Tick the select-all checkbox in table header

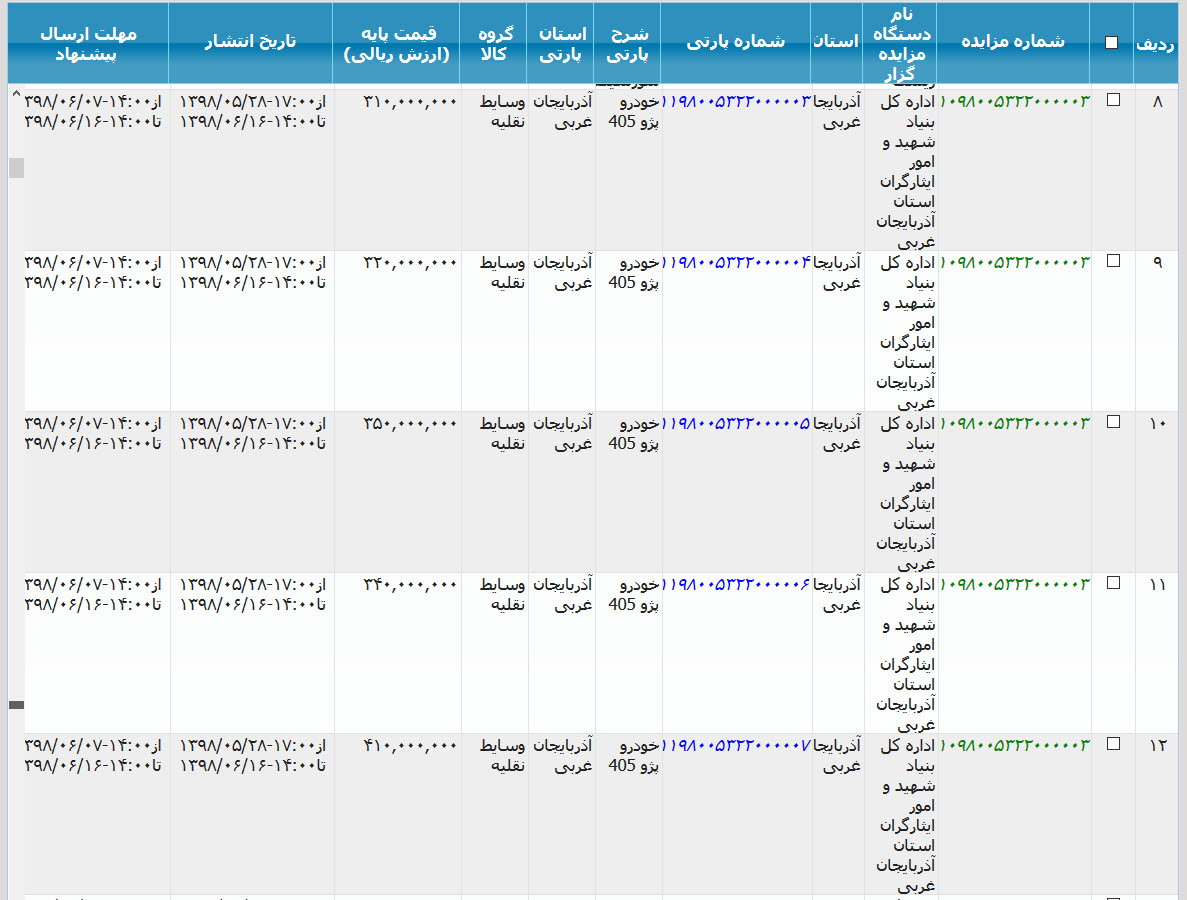click(1112, 42)
